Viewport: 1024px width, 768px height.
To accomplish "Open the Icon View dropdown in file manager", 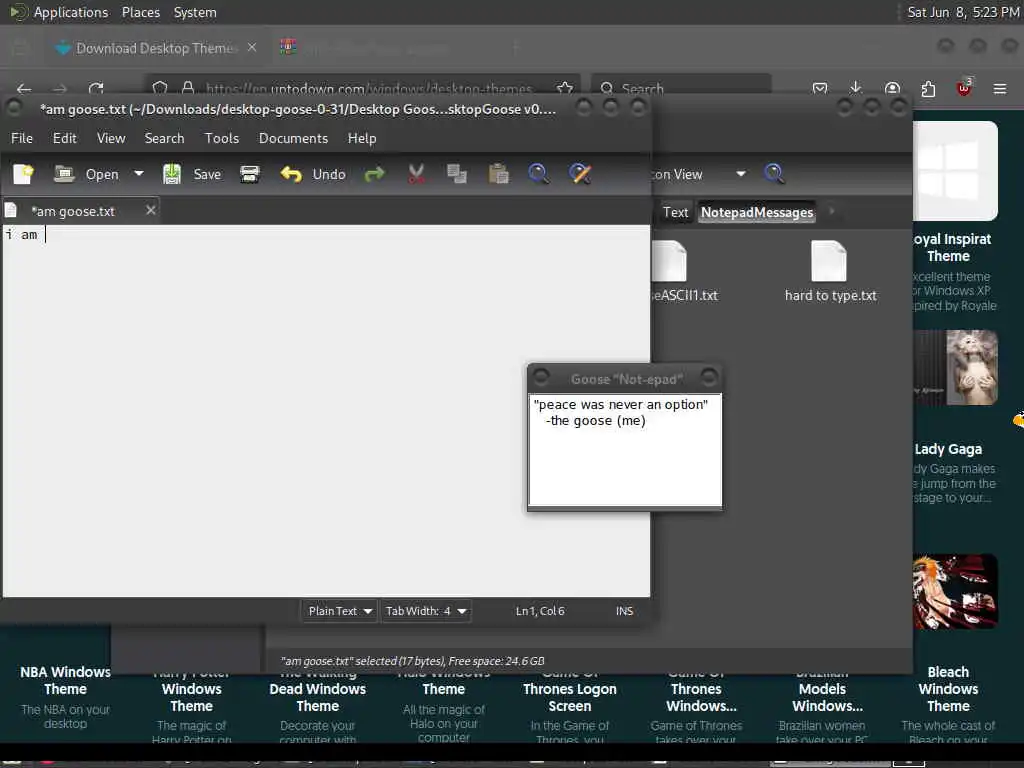I will (699, 174).
